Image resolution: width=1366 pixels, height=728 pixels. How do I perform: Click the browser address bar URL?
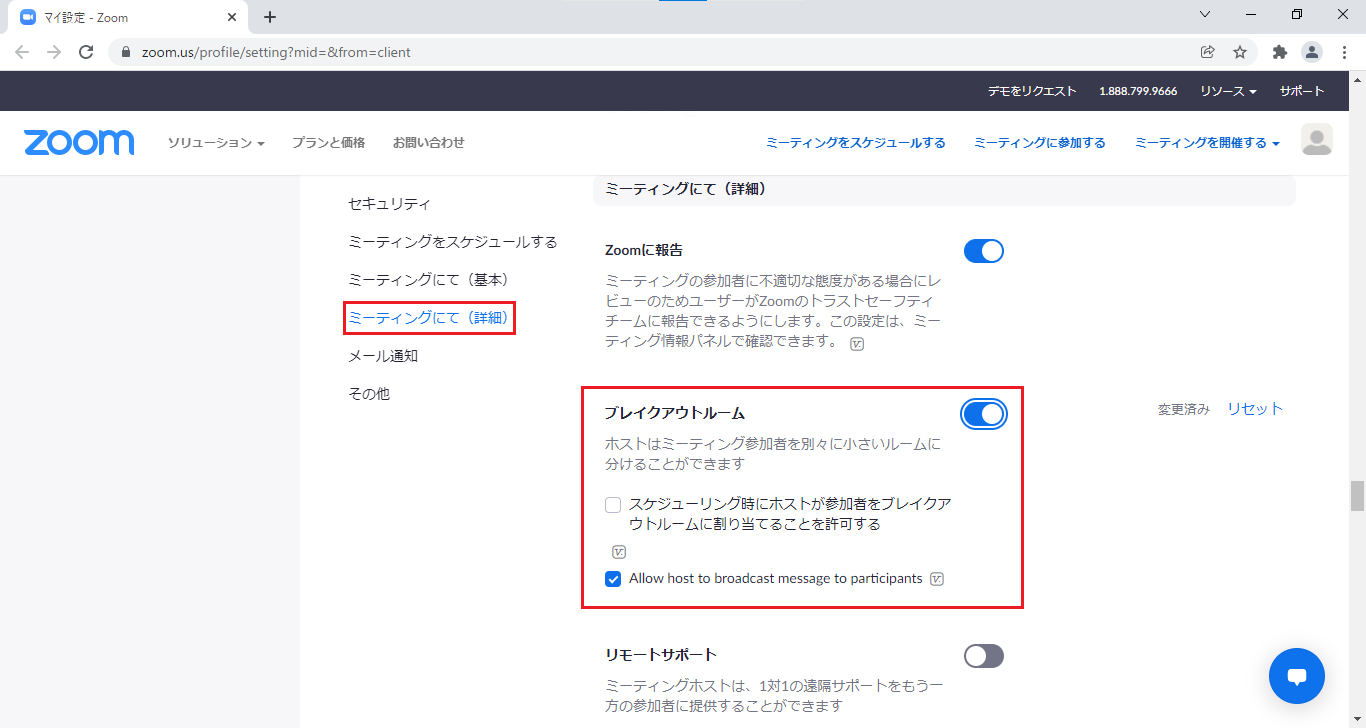tap(276, 52)
